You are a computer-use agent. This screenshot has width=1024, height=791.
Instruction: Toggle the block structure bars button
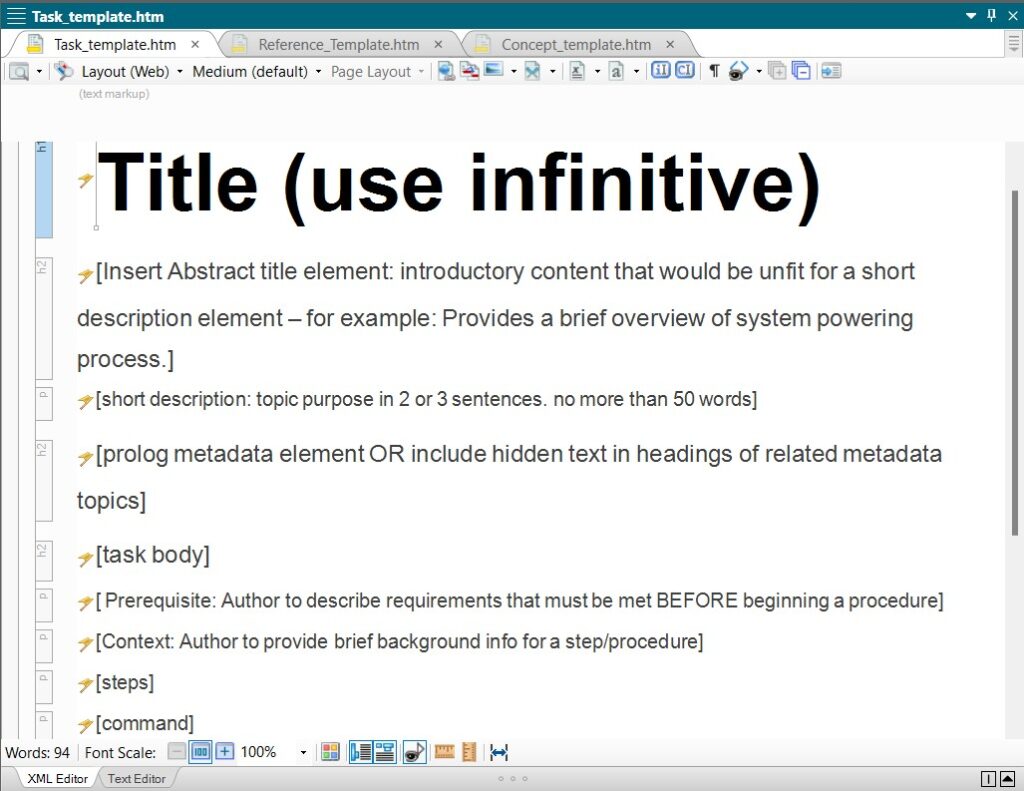tap(360, 752)
